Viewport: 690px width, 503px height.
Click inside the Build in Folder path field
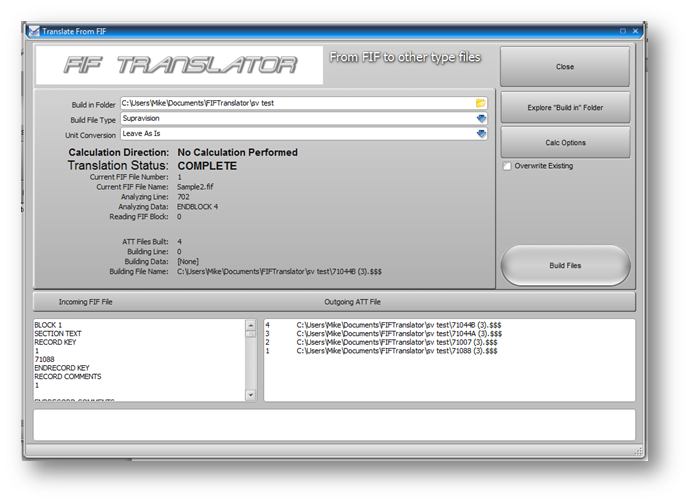[x=295, y=103]
